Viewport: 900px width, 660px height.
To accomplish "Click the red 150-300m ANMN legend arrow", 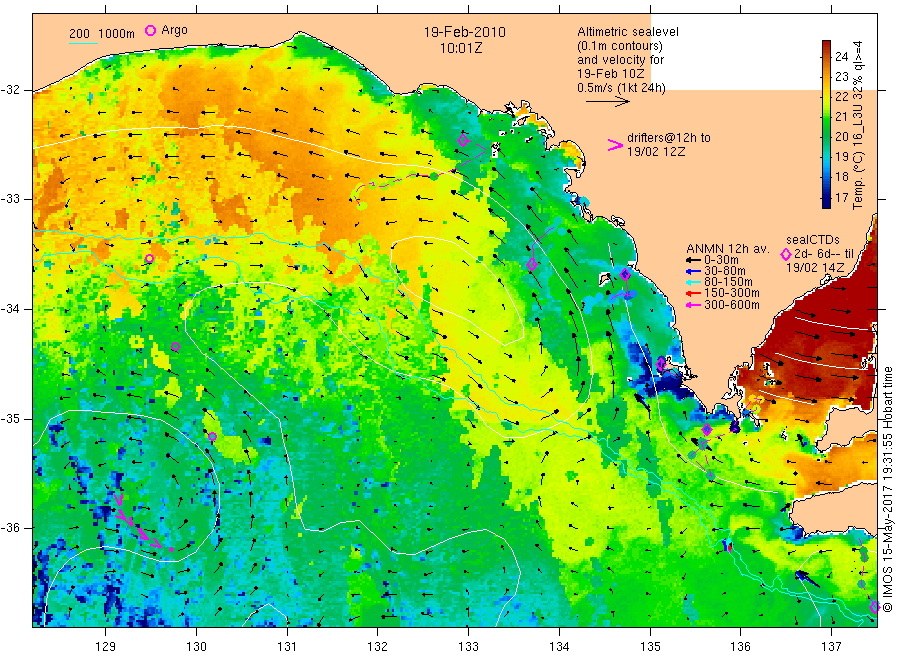I will [x=693, y=294].
